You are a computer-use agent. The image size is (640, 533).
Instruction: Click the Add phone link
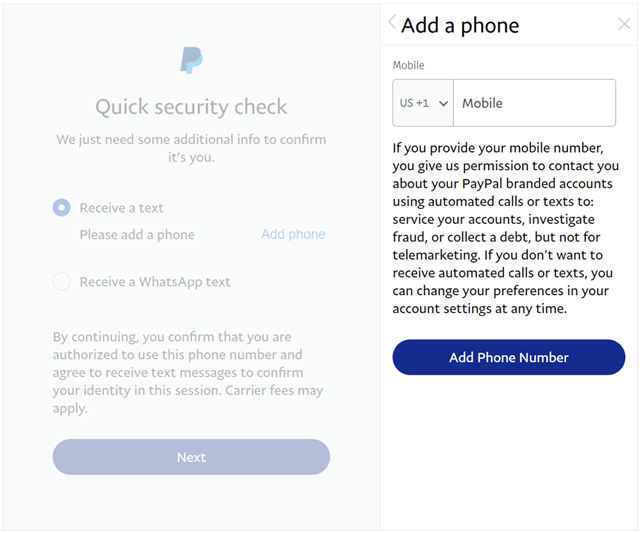tap(293, 234)
